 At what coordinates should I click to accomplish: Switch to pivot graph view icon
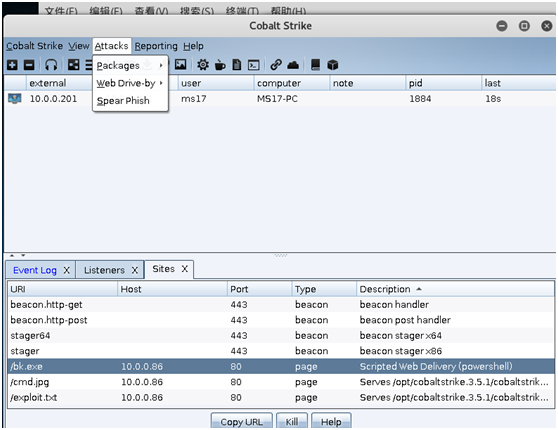[x=74, y=65]
